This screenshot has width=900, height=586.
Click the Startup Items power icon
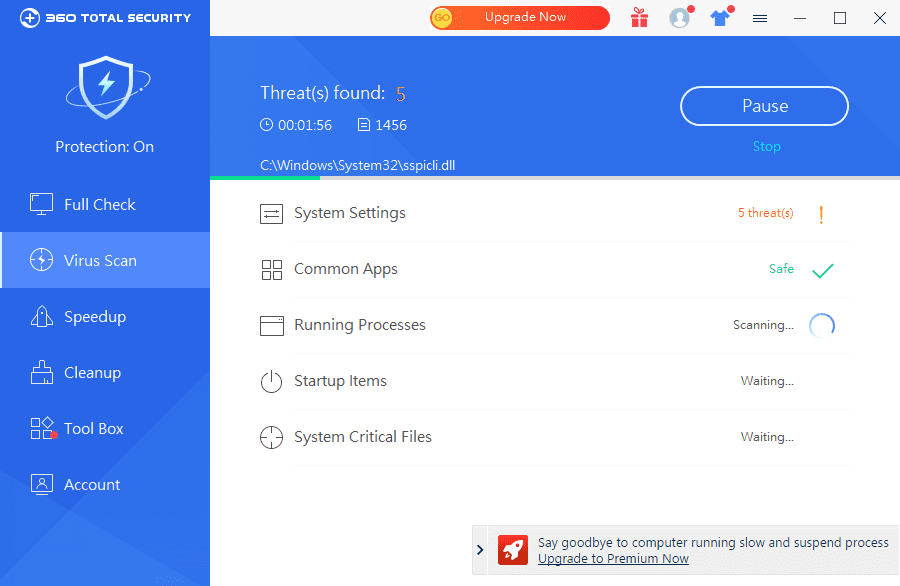coord(271,381)
